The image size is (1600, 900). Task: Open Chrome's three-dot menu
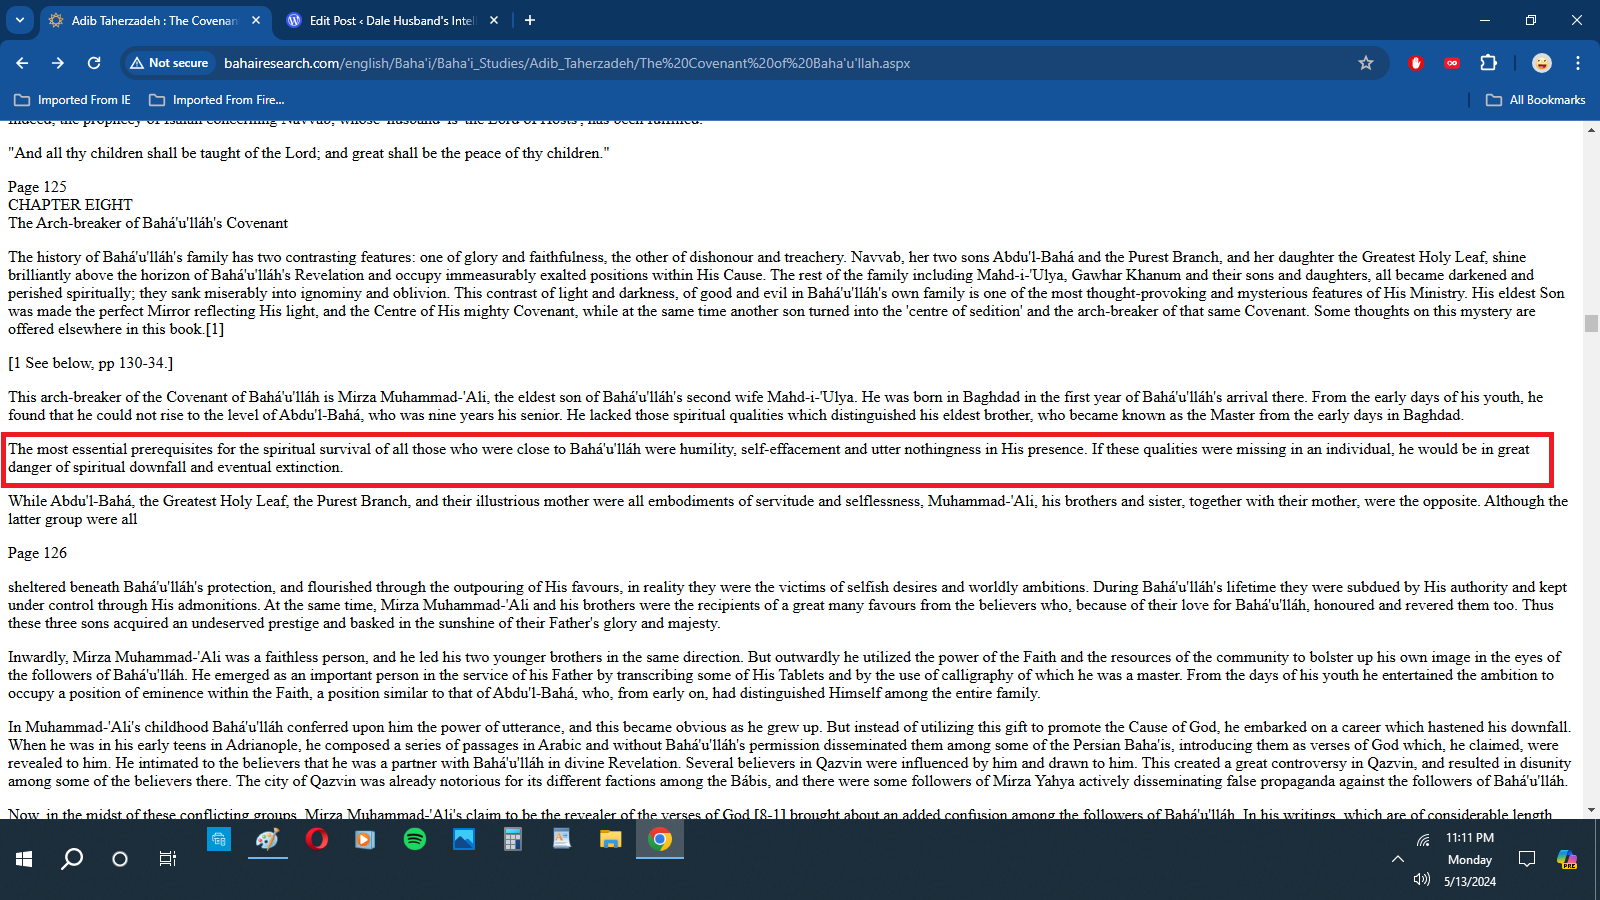click(1578, 63)
